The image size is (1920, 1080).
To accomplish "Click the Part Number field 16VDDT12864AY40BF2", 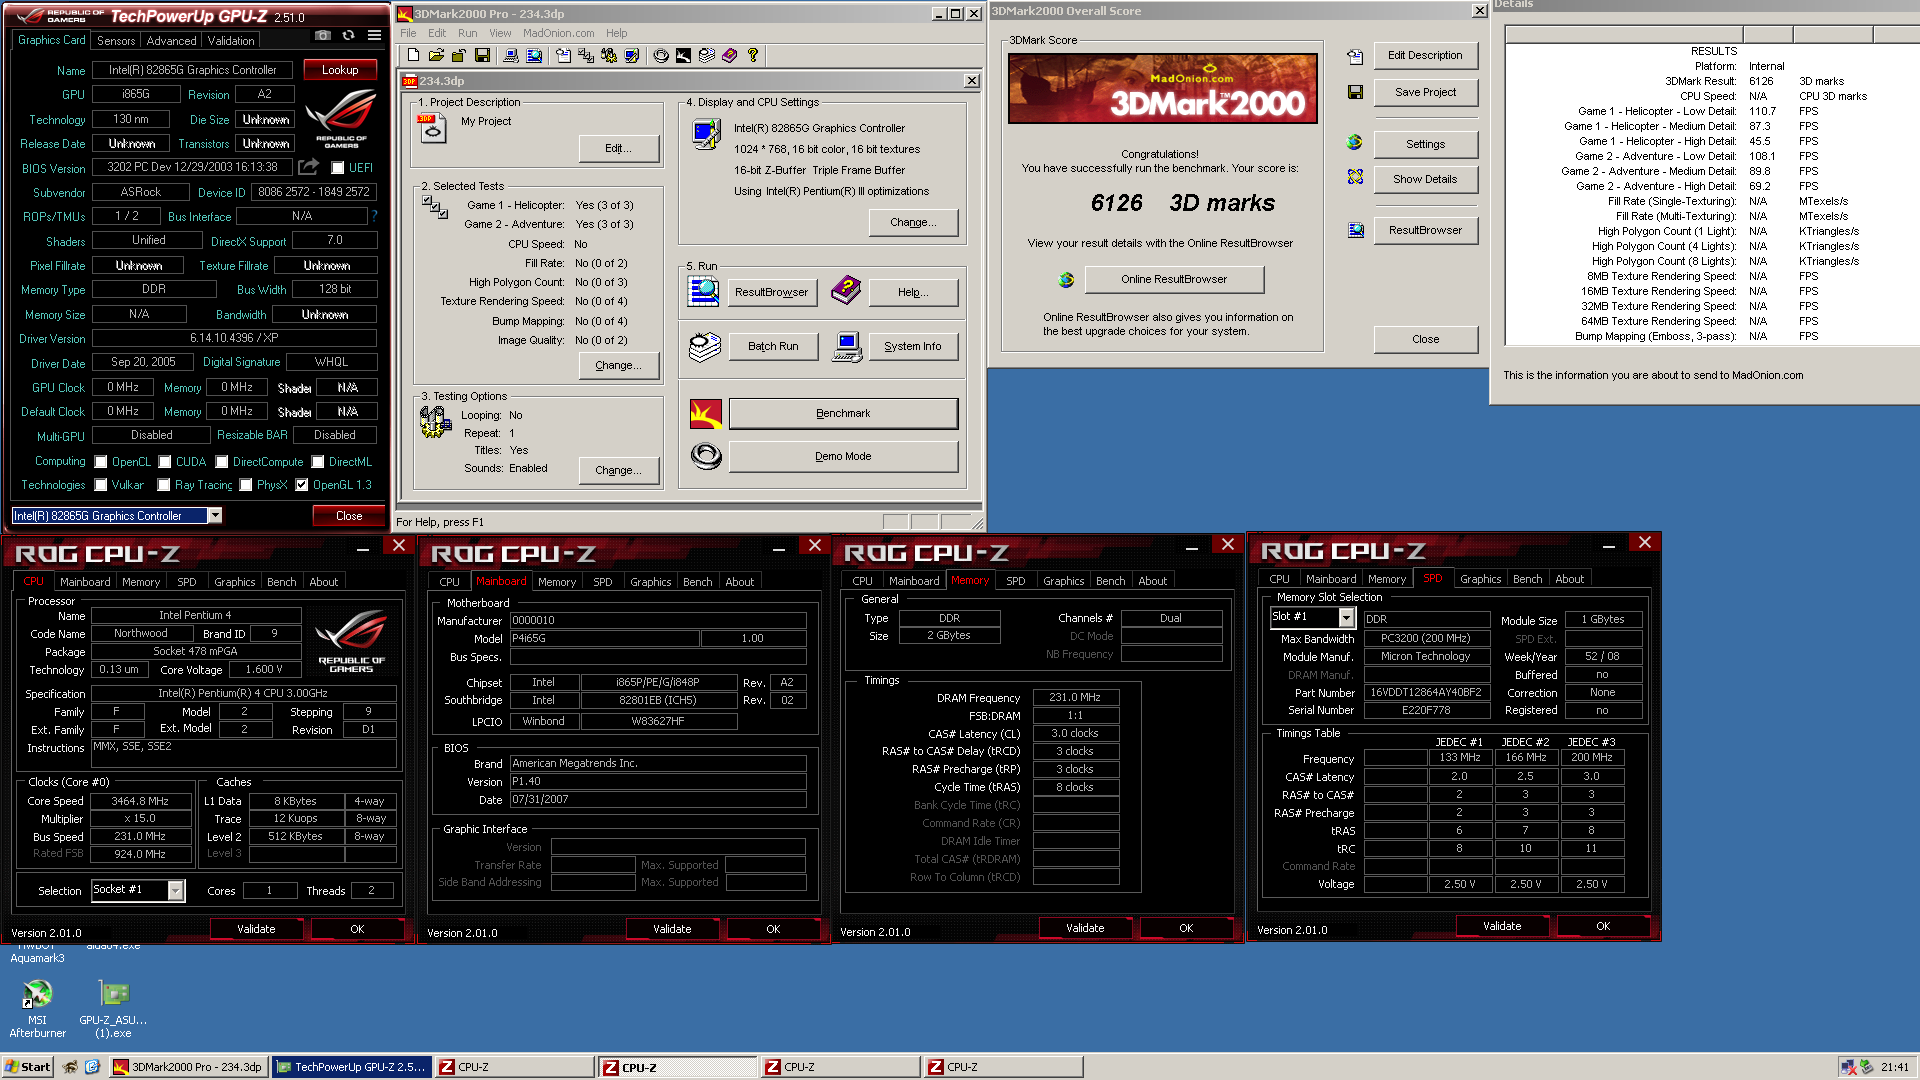I will pyautogui.click(x=1426, y=692).
